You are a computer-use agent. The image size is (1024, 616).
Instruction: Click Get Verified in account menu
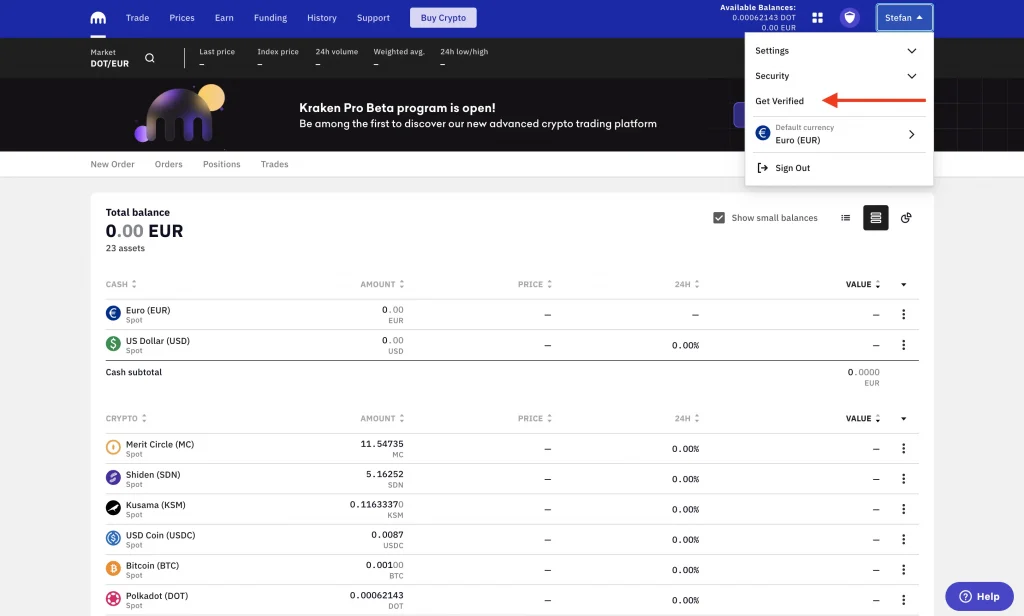pos(780,101)
